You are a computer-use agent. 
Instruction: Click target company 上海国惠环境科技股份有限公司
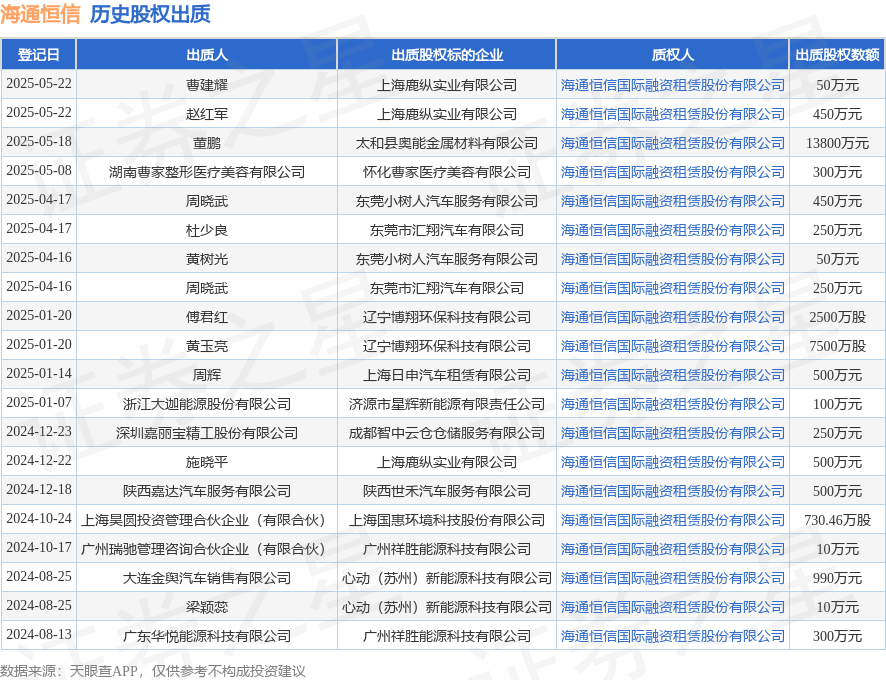pos(447,520)
